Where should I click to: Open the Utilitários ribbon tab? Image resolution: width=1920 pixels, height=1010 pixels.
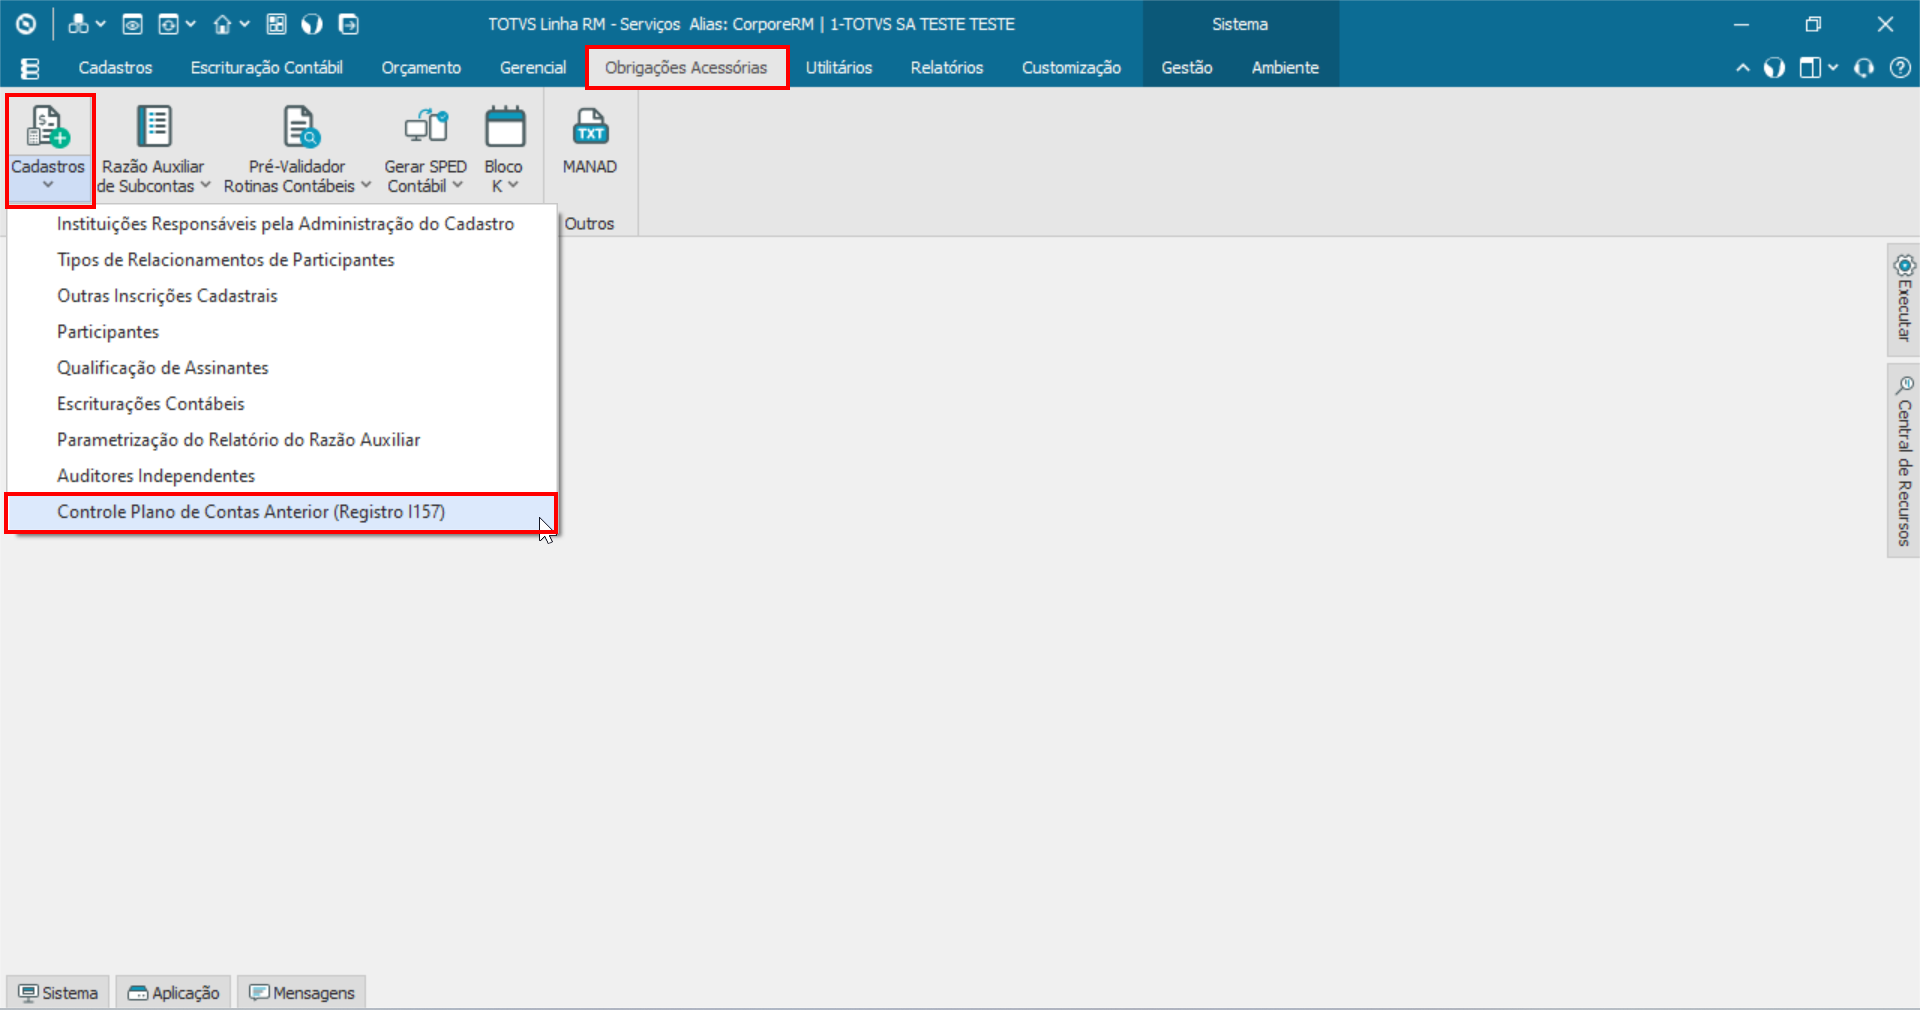click(839, 68)
